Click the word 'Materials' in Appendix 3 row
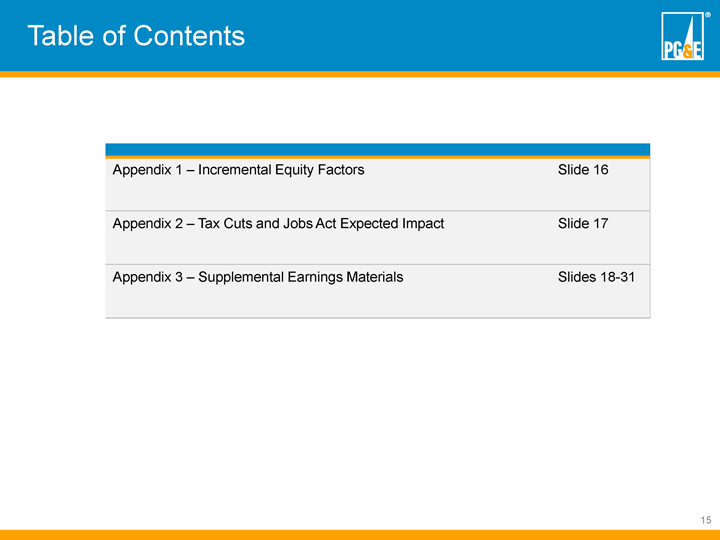 pos(371,276)
